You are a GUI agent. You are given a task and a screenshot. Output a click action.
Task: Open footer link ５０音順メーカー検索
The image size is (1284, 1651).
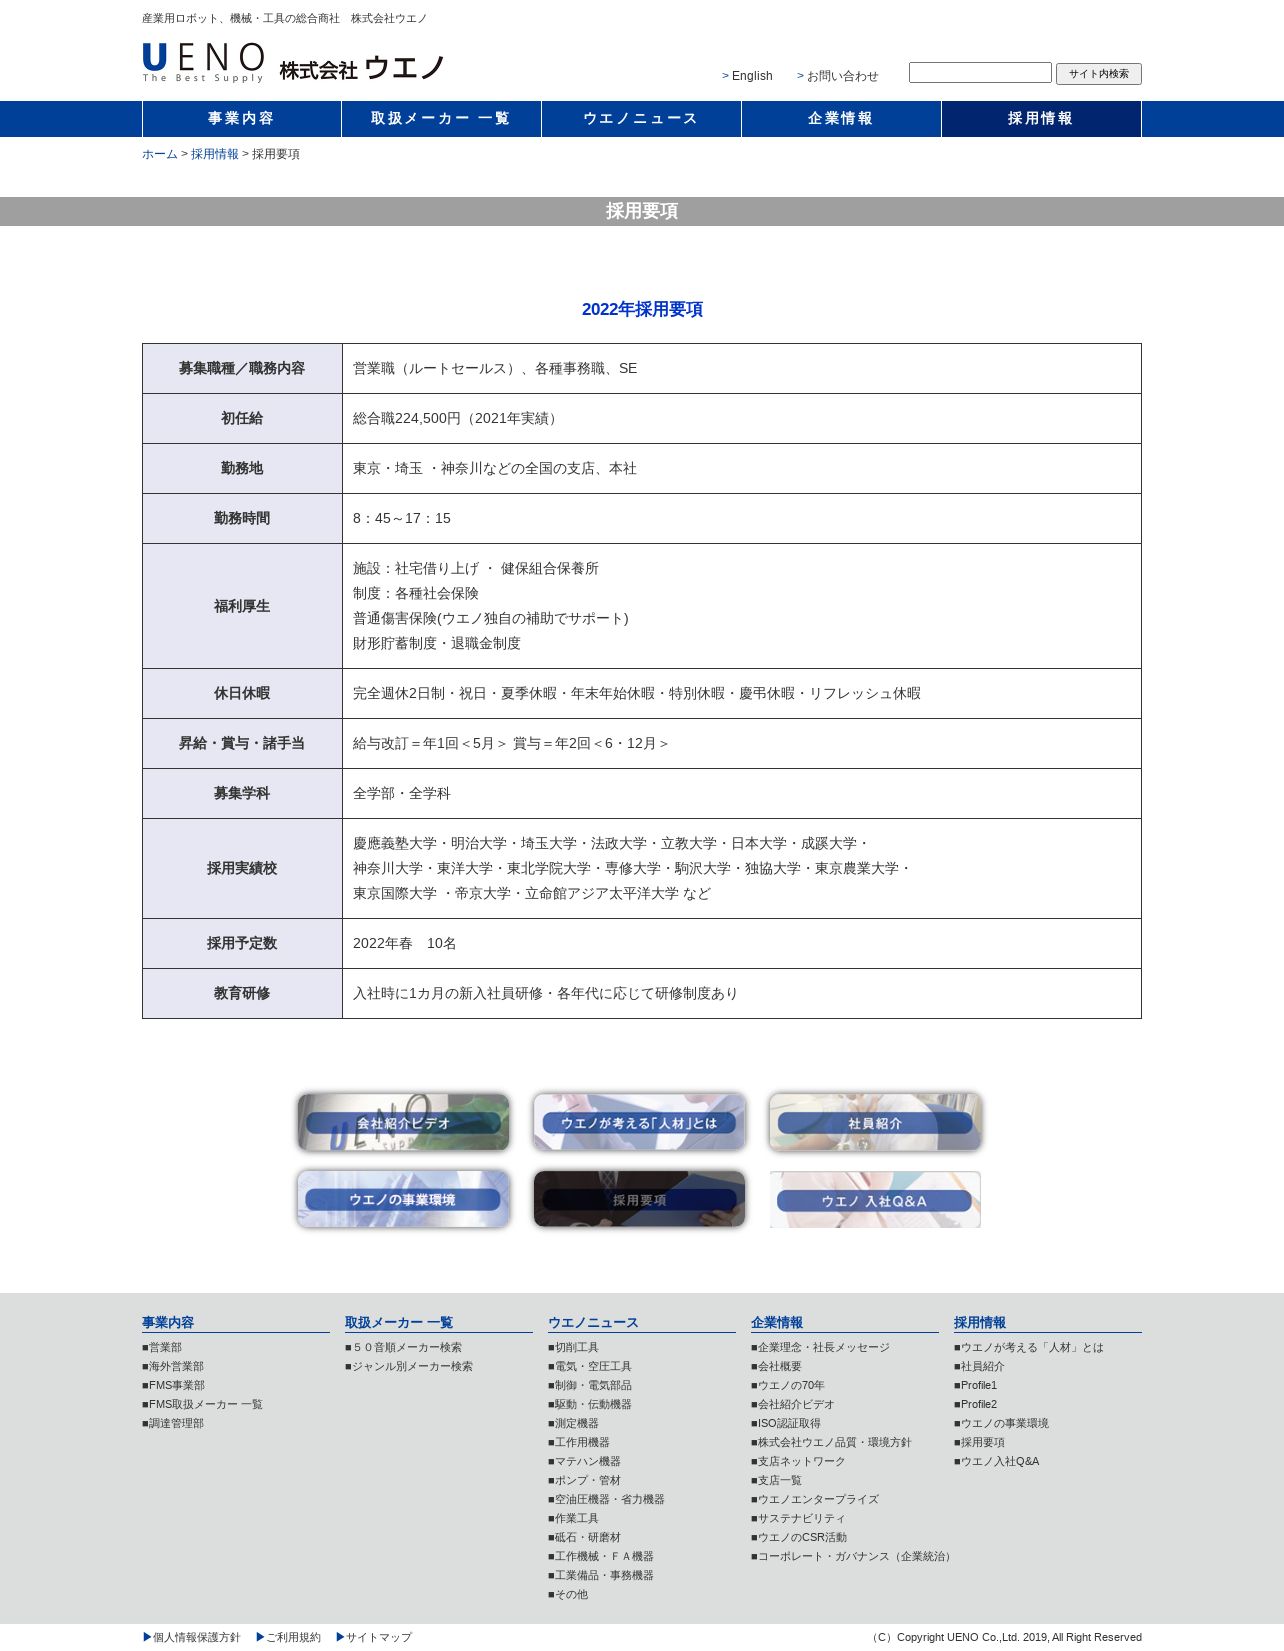tap(403, 1348)
